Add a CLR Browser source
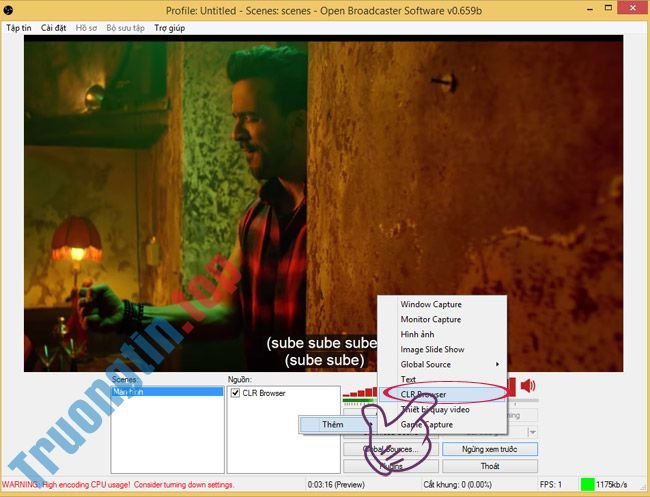Viewport: 650px width, 497px height. click(442, 394)
